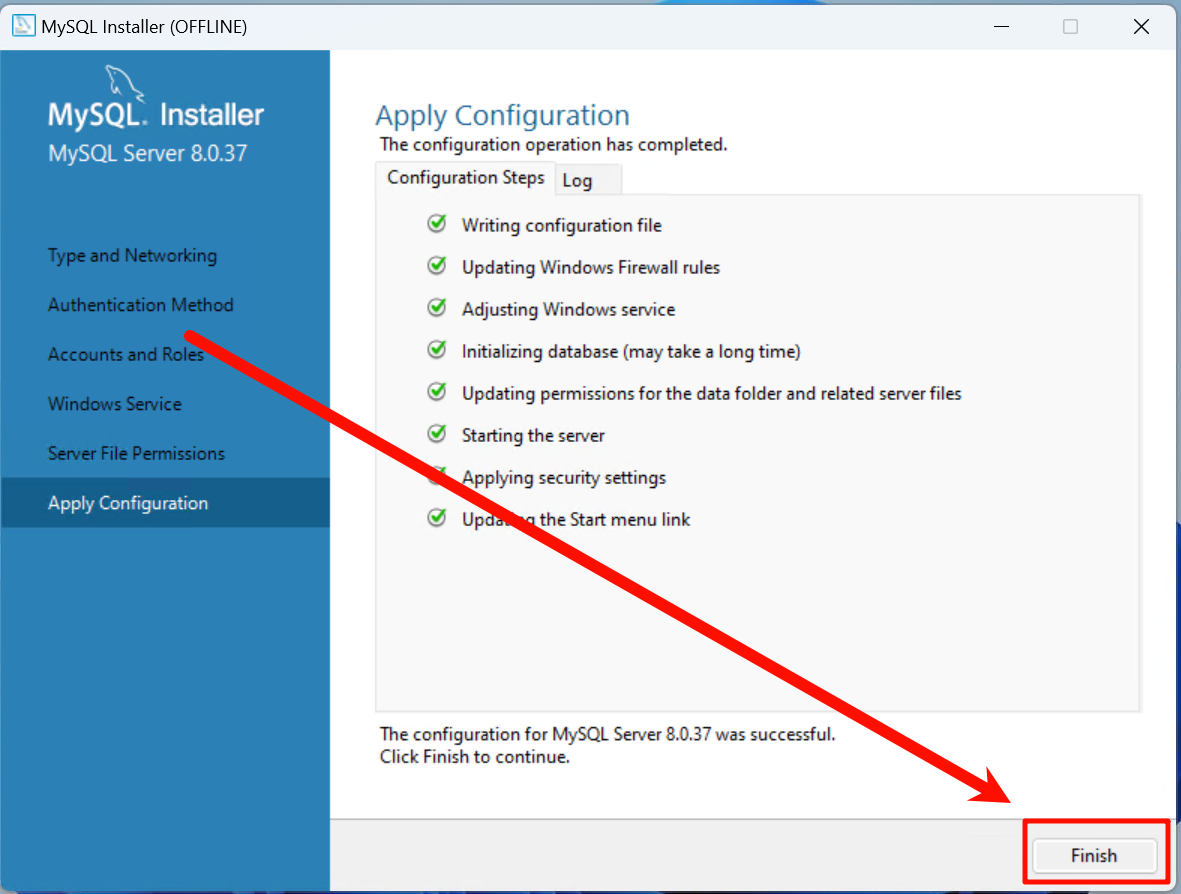Screen dimensions: 1181x894
Task: Click check icon beside Initializing database
Action: point(437,349)
